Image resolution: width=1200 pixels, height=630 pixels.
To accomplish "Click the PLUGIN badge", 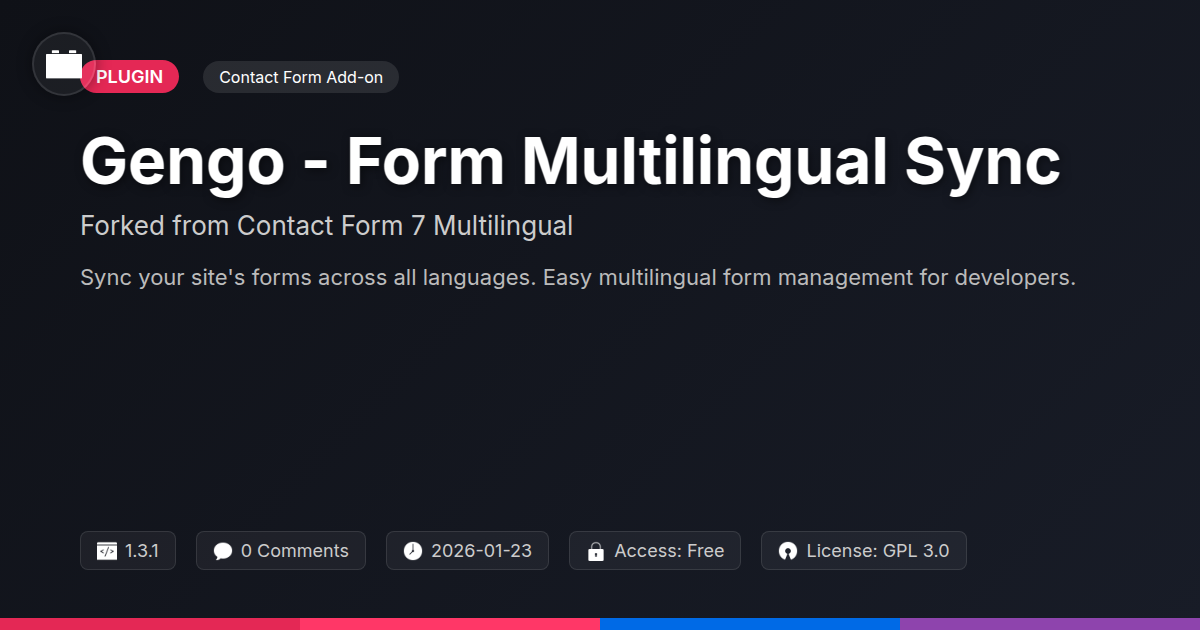I will pyautogui.click(x=130, y=77).
